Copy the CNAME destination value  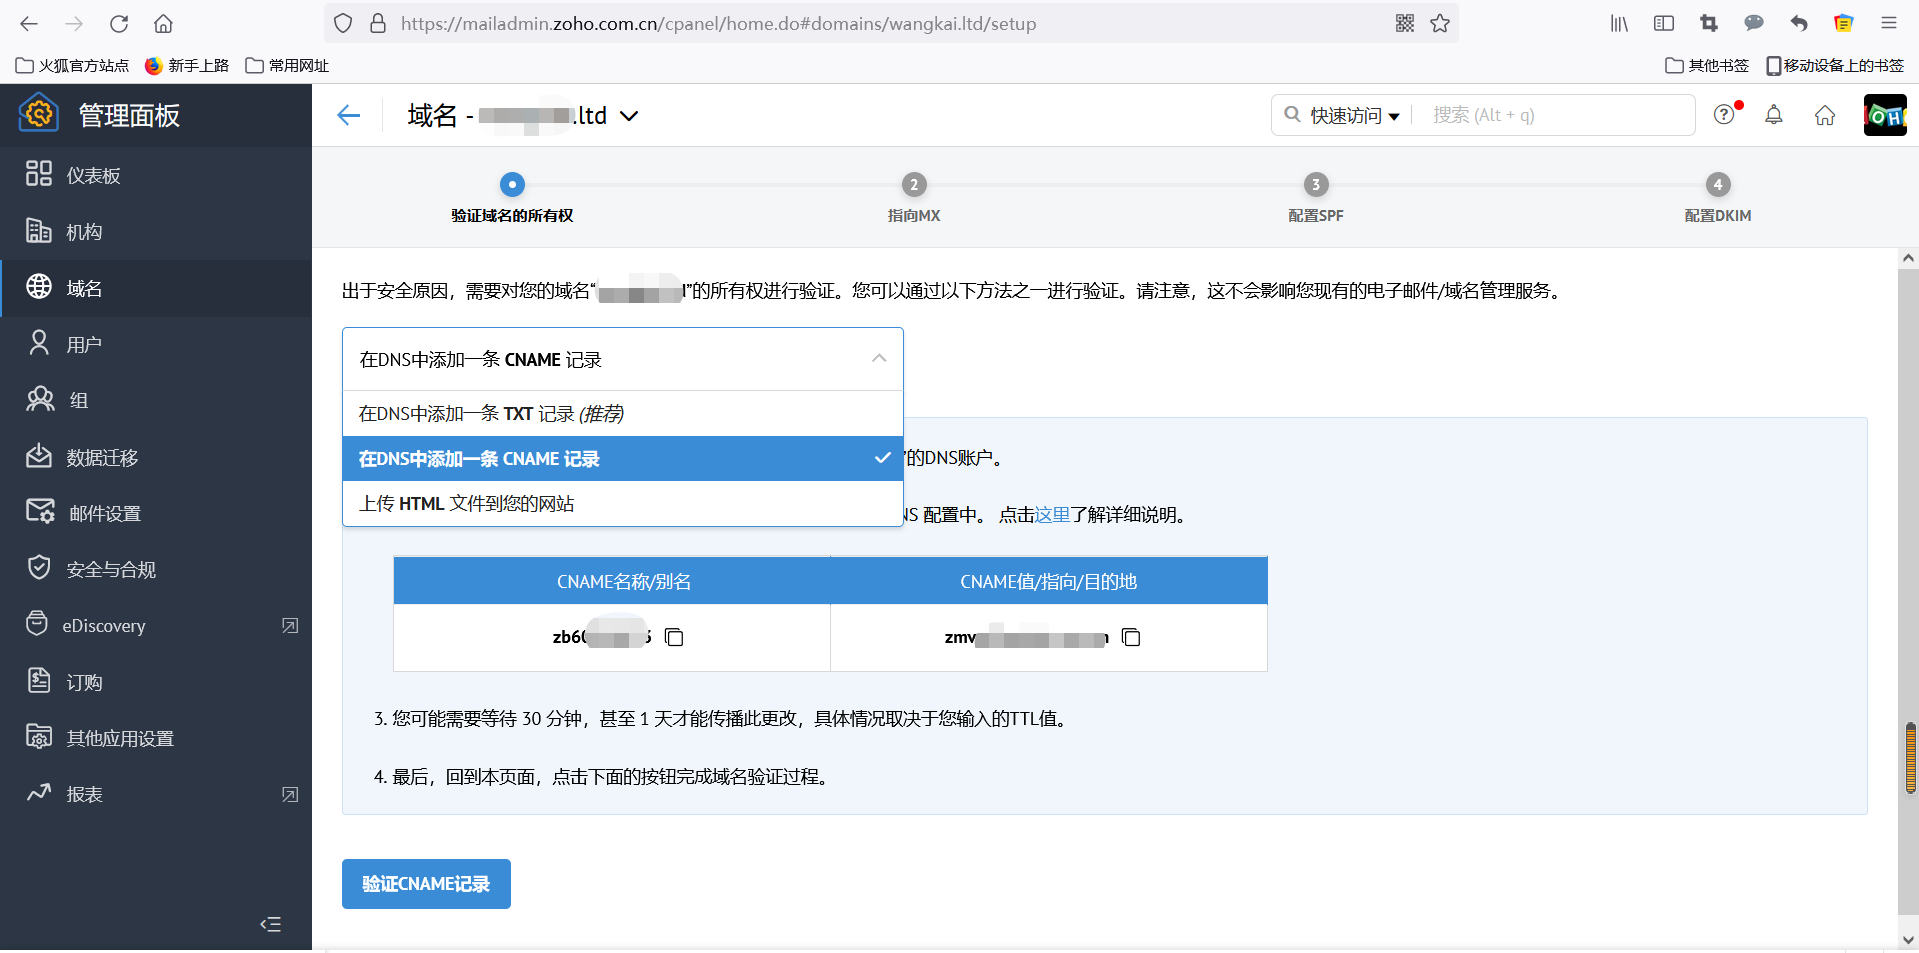tap(1131, 638)
